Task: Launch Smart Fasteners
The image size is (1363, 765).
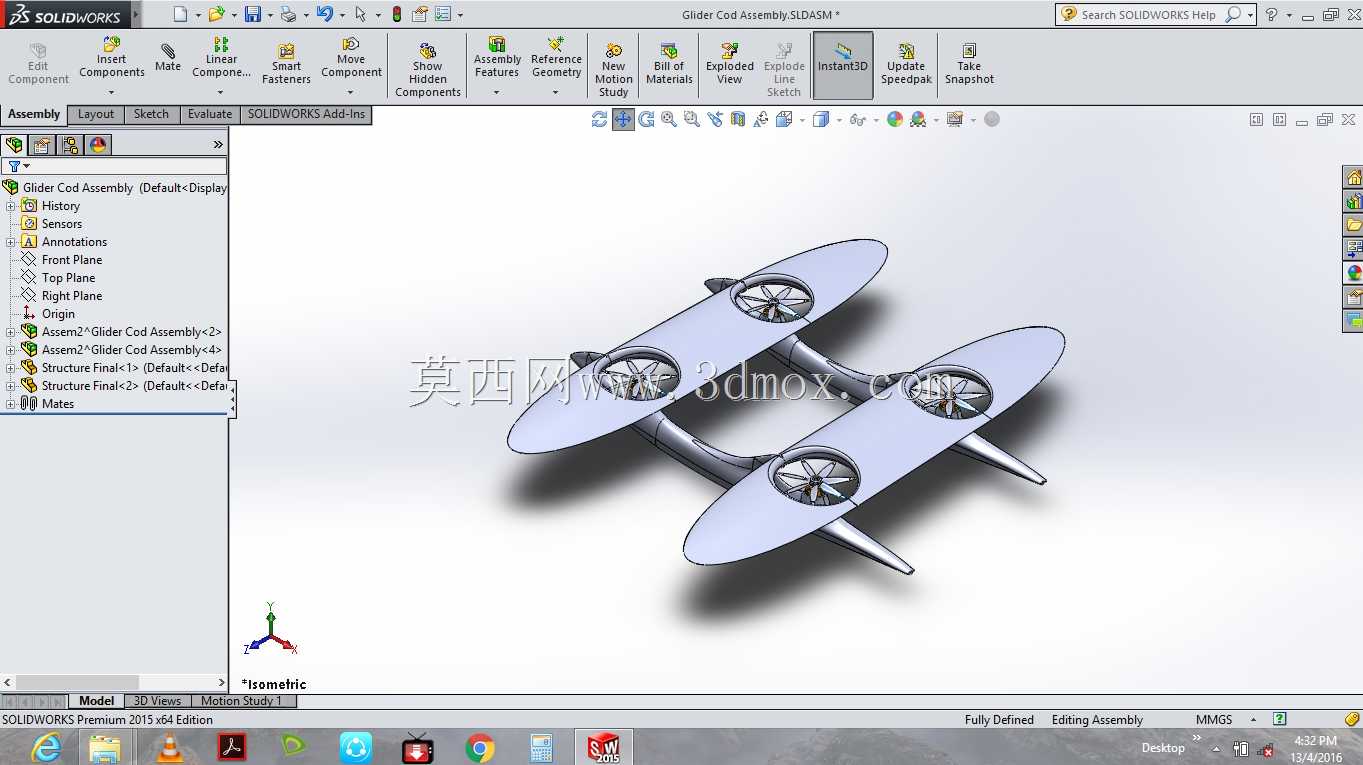Action: click(286, 64)
